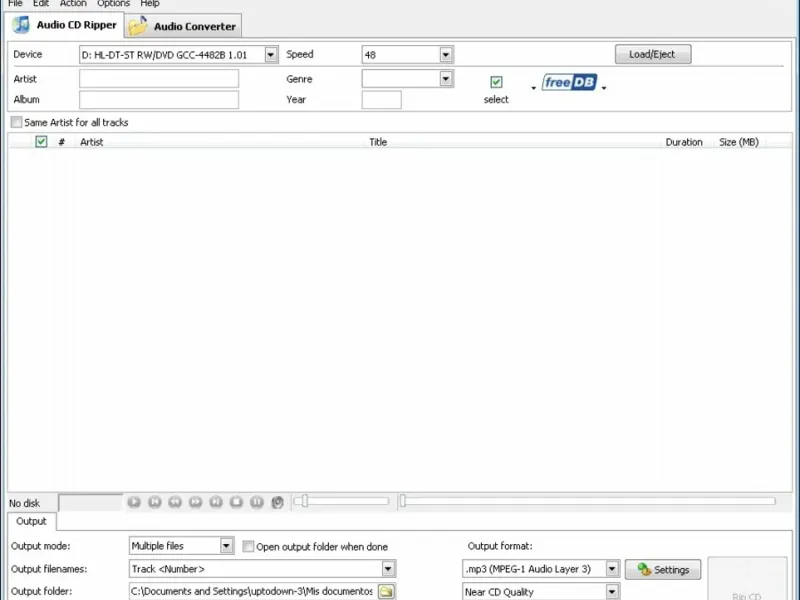Click the fast forward button
800x600 pixels.
click(x=195, y=502)
